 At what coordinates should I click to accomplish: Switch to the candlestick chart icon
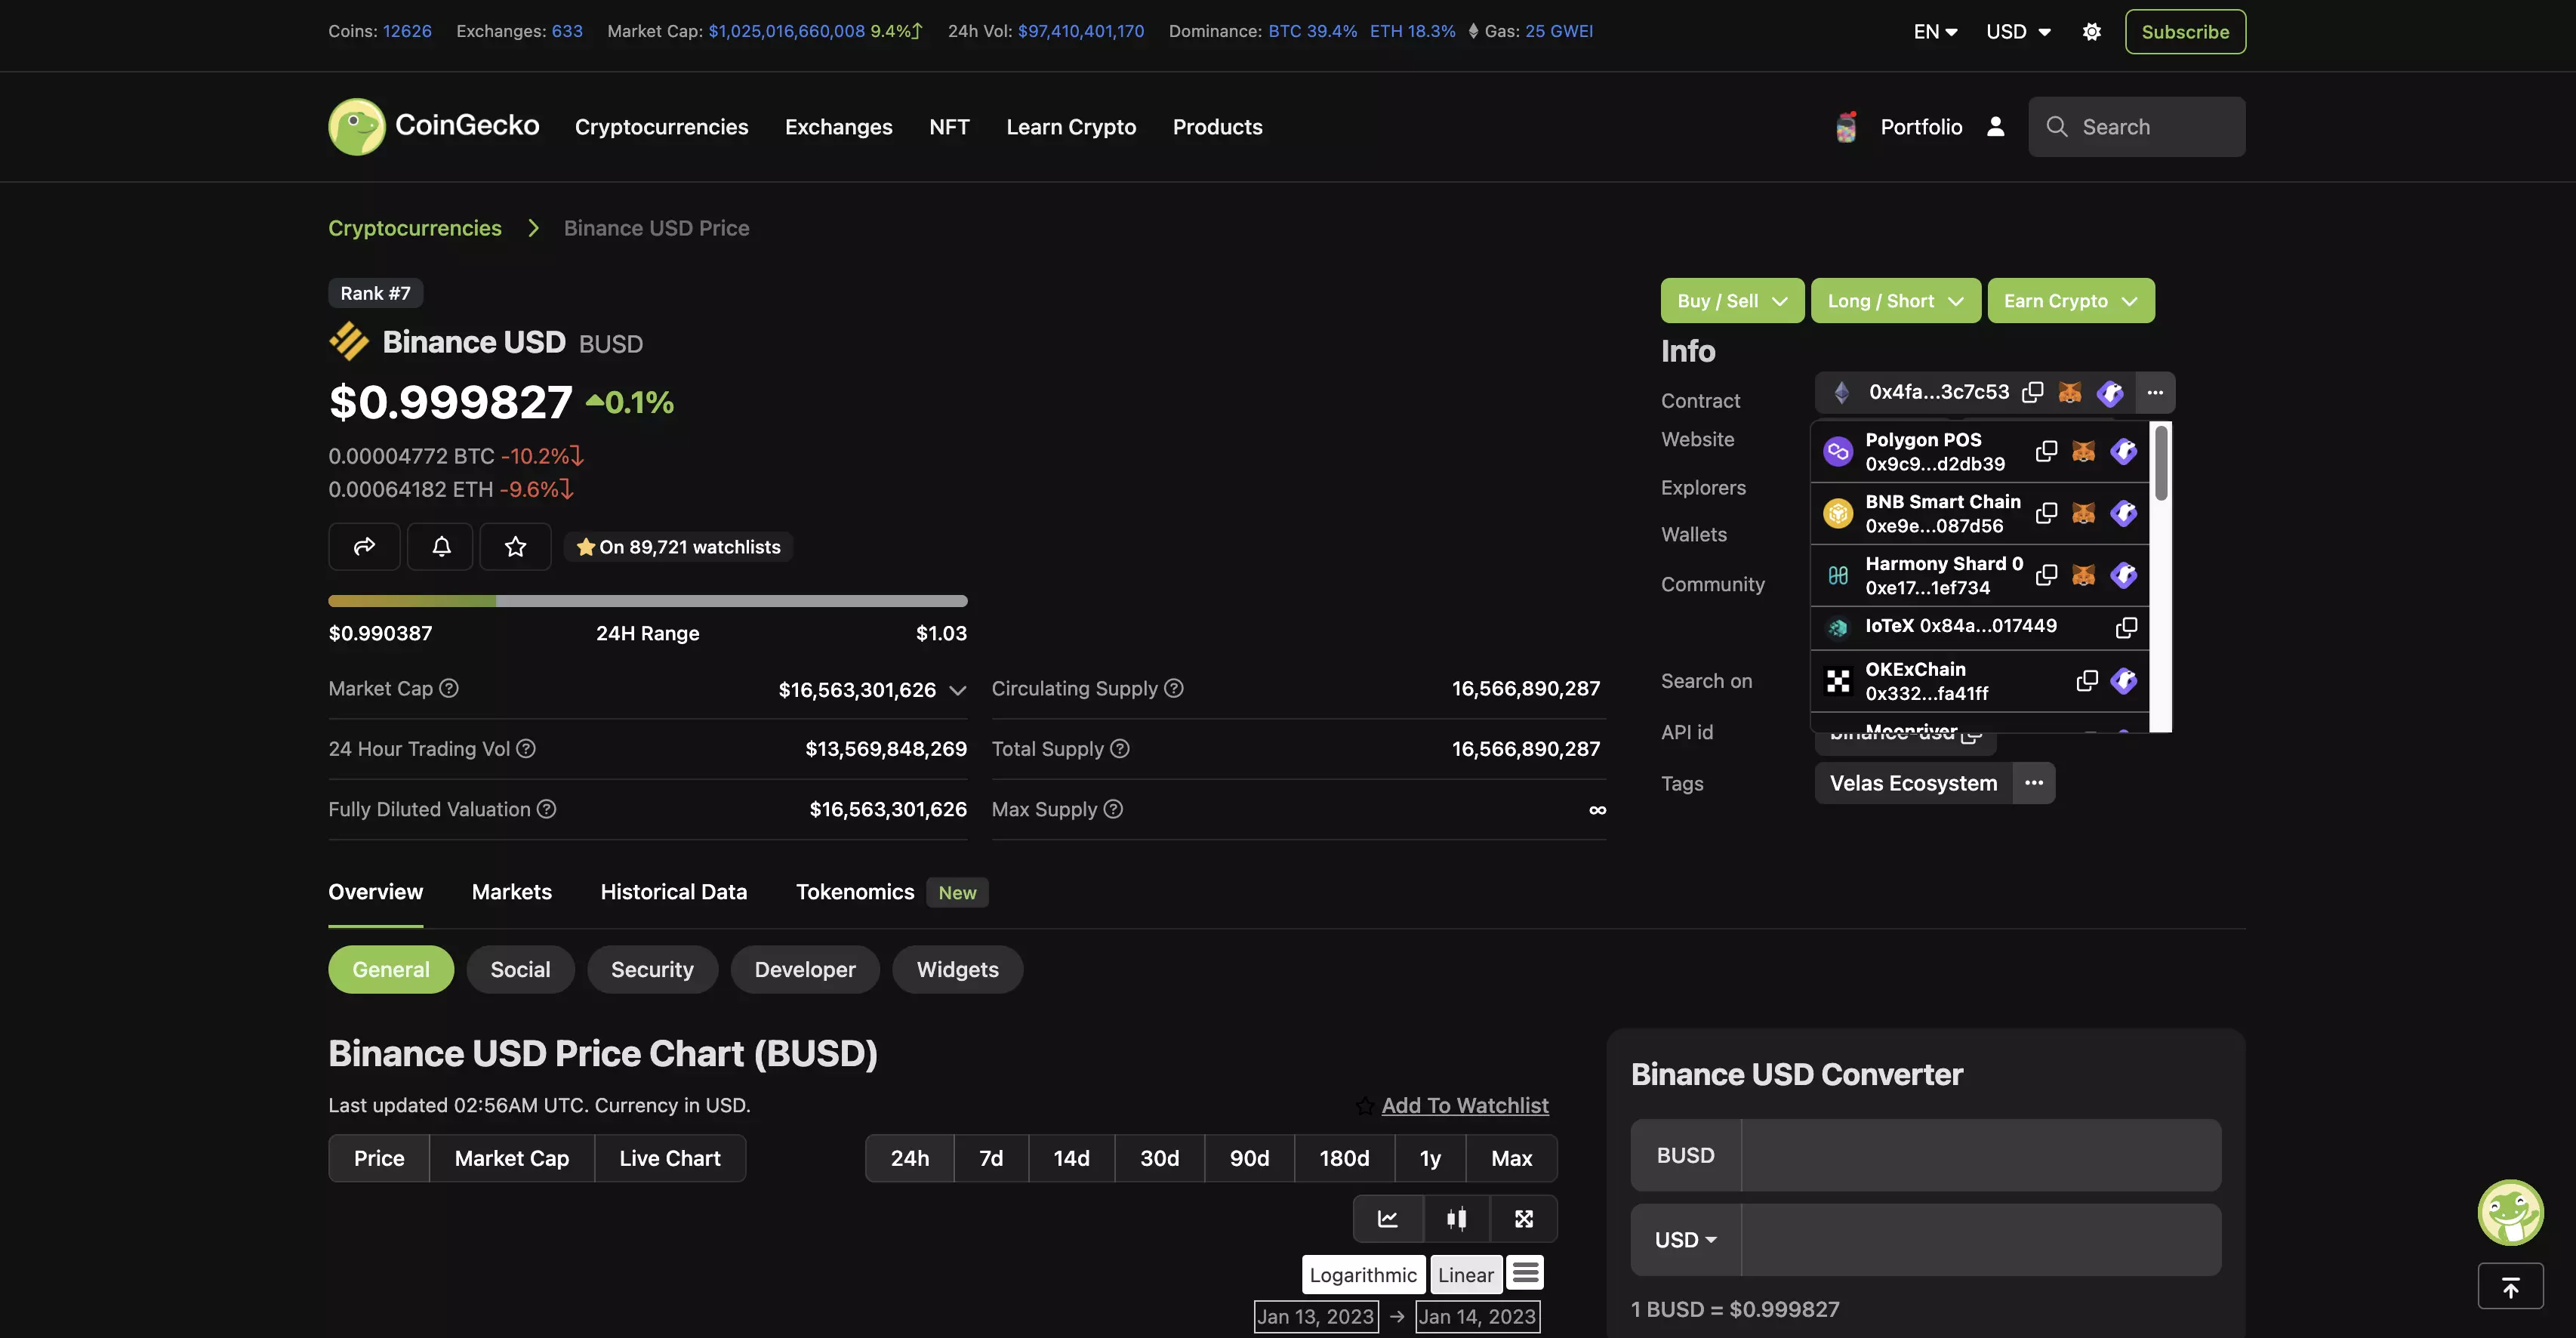pyautogui.click(x=1456, y=1218)
